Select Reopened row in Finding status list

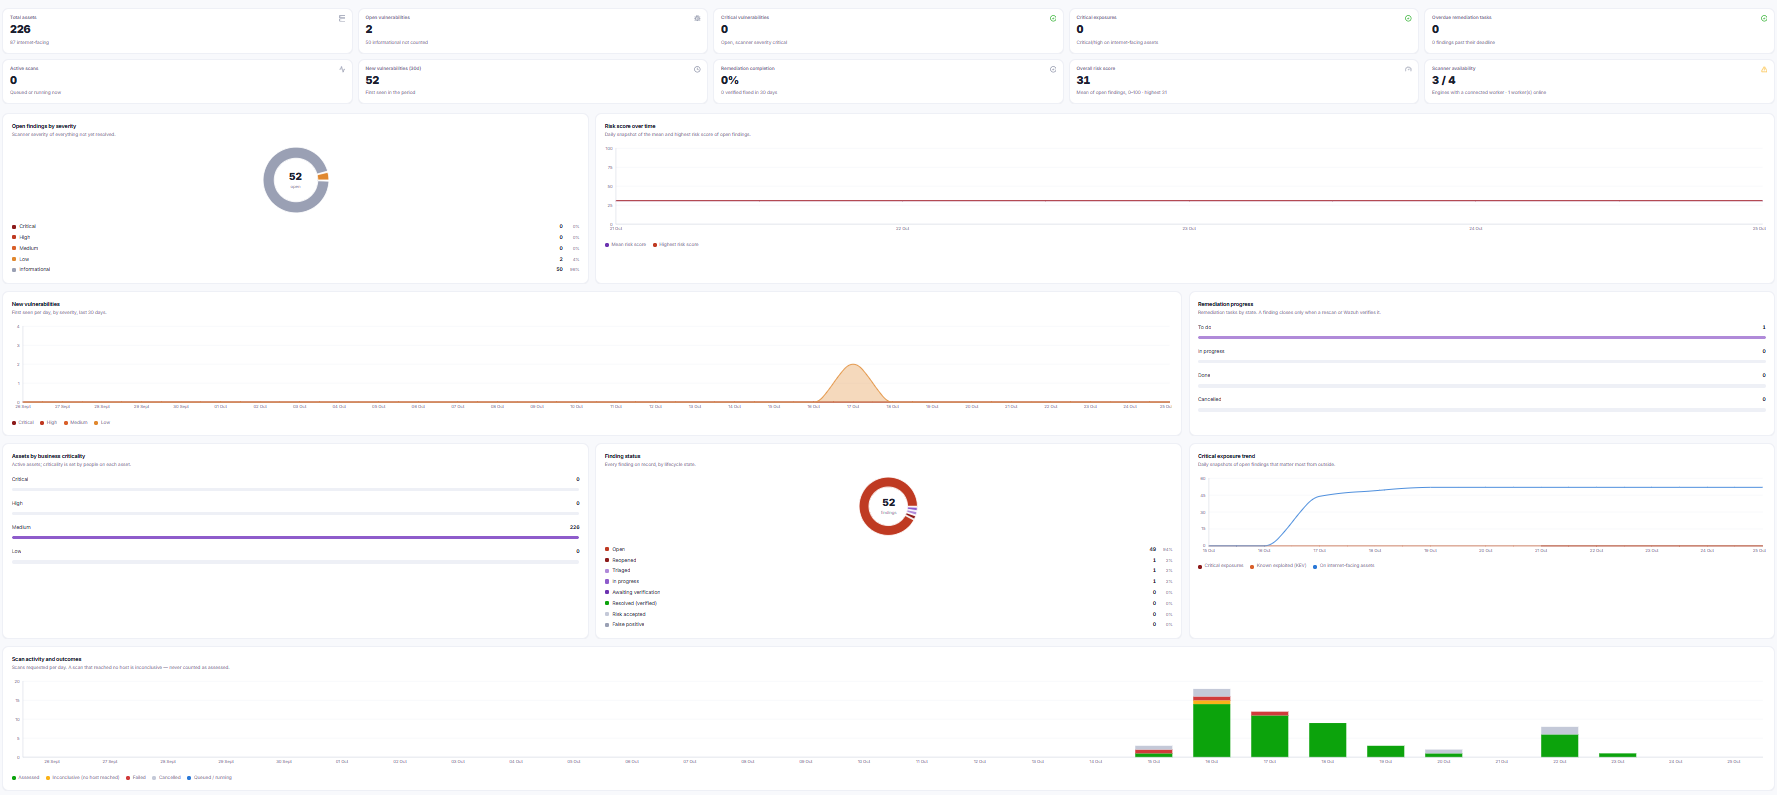pyautogui.click(x=888, y=560)
